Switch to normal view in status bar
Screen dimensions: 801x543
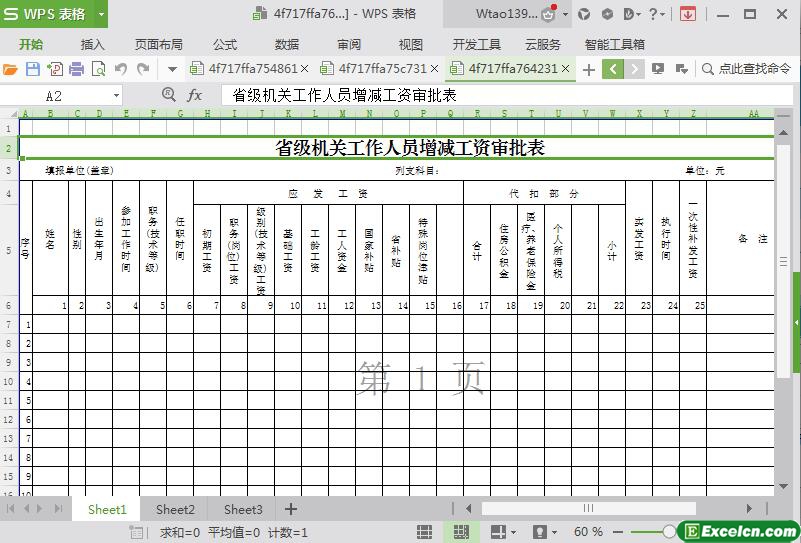point(424,532)
